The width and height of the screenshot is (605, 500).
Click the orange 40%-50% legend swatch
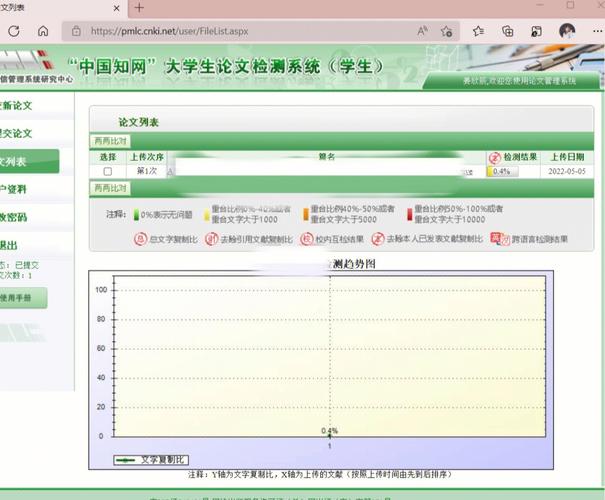306,214
